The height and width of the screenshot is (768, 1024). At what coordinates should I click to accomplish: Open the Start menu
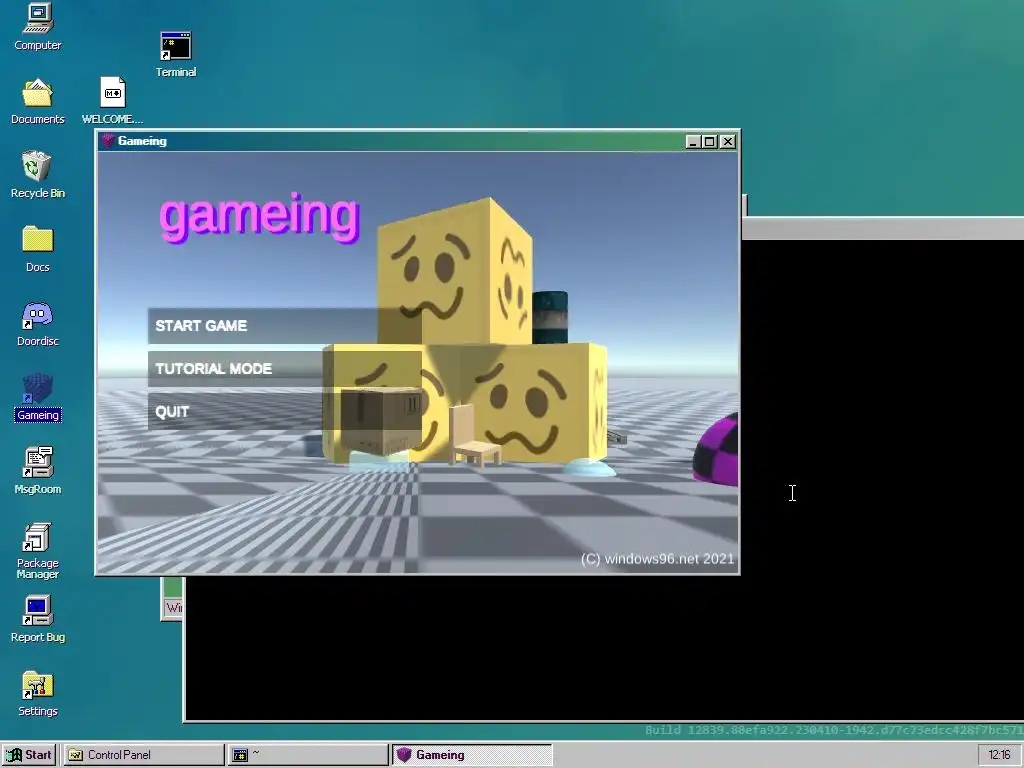(x=29, y=755)
